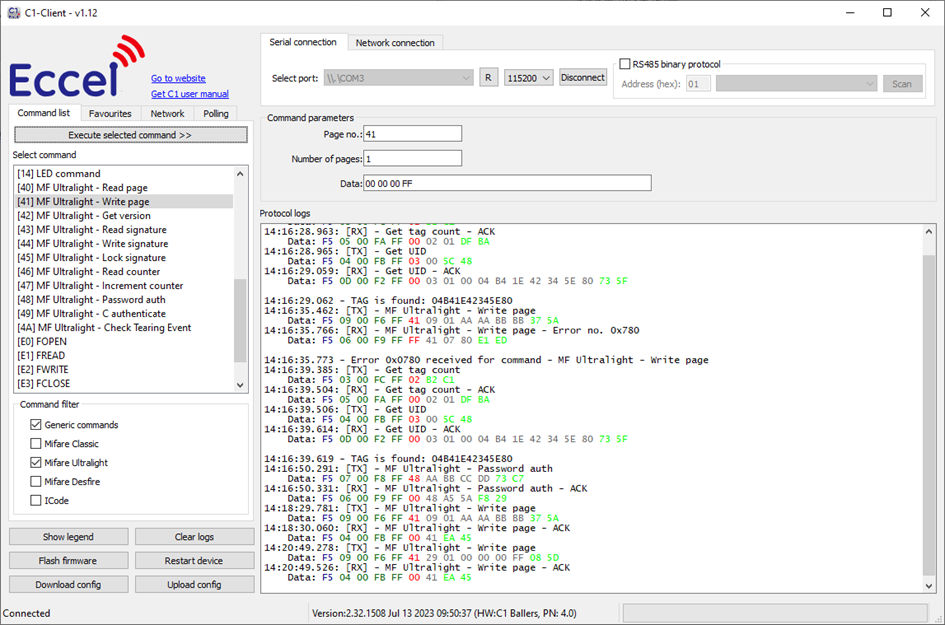This screenshot has width=945, height=625.
Task: Check the ICode command filter
Action: [x=36, y=501]
